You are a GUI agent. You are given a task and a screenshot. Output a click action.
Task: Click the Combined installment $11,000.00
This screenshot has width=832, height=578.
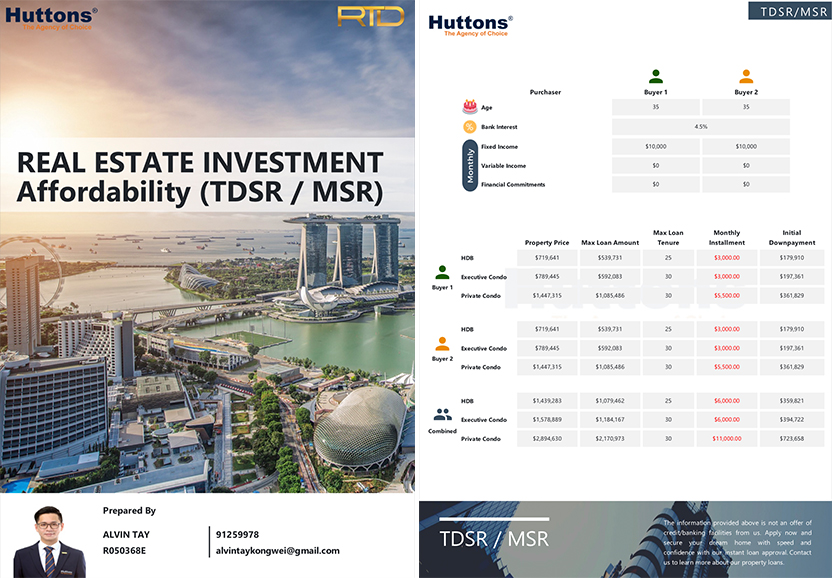click(727, 438)
